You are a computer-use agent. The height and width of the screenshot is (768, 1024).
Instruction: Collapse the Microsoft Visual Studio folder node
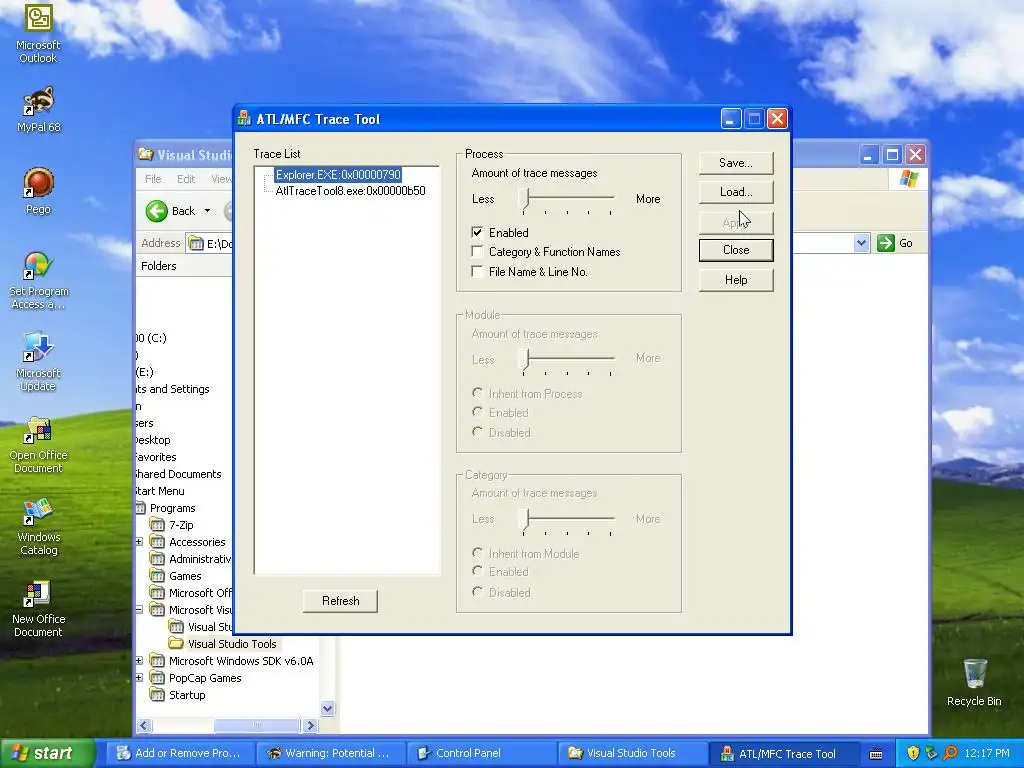[x=139, y=609]
